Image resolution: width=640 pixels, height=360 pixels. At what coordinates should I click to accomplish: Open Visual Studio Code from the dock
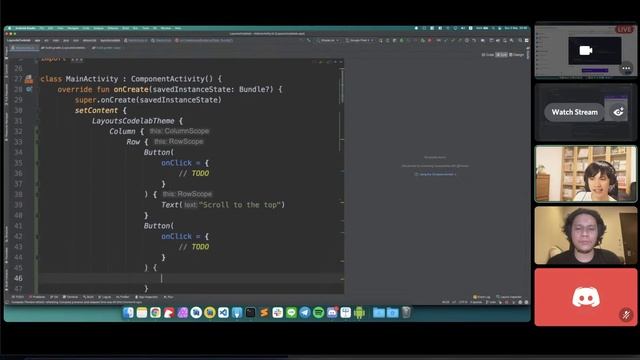pos(223,313)
